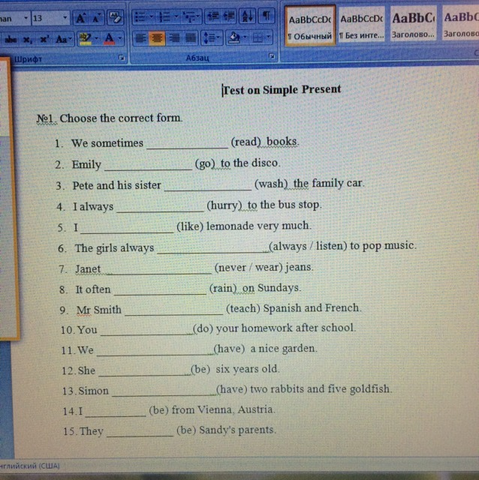Image resolution: width=479 pixels, height=480 pixels.
Task: Click the blank line after 'We sometimes'
Action: click(x=187, y=143)
